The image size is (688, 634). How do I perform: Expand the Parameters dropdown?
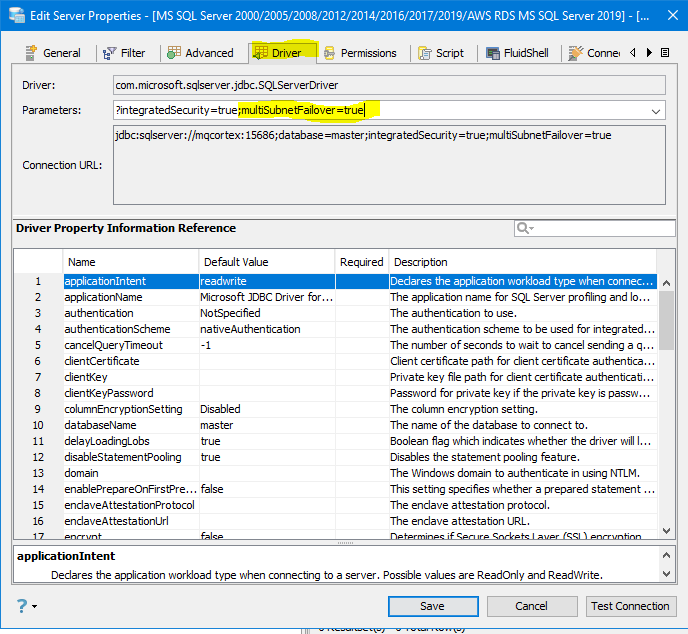(656, 110)
